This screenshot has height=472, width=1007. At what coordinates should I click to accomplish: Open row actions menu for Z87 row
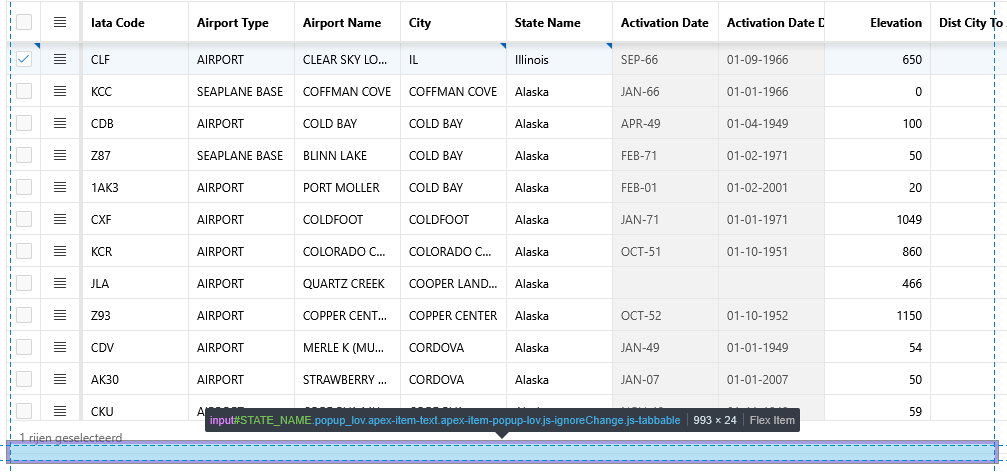(x=60, y=156)
